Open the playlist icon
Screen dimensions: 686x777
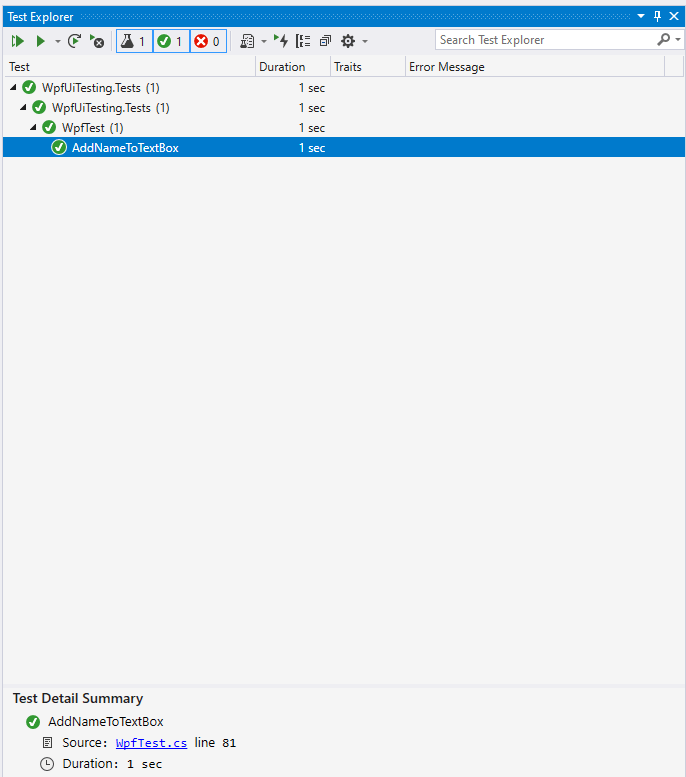(247, 41)
